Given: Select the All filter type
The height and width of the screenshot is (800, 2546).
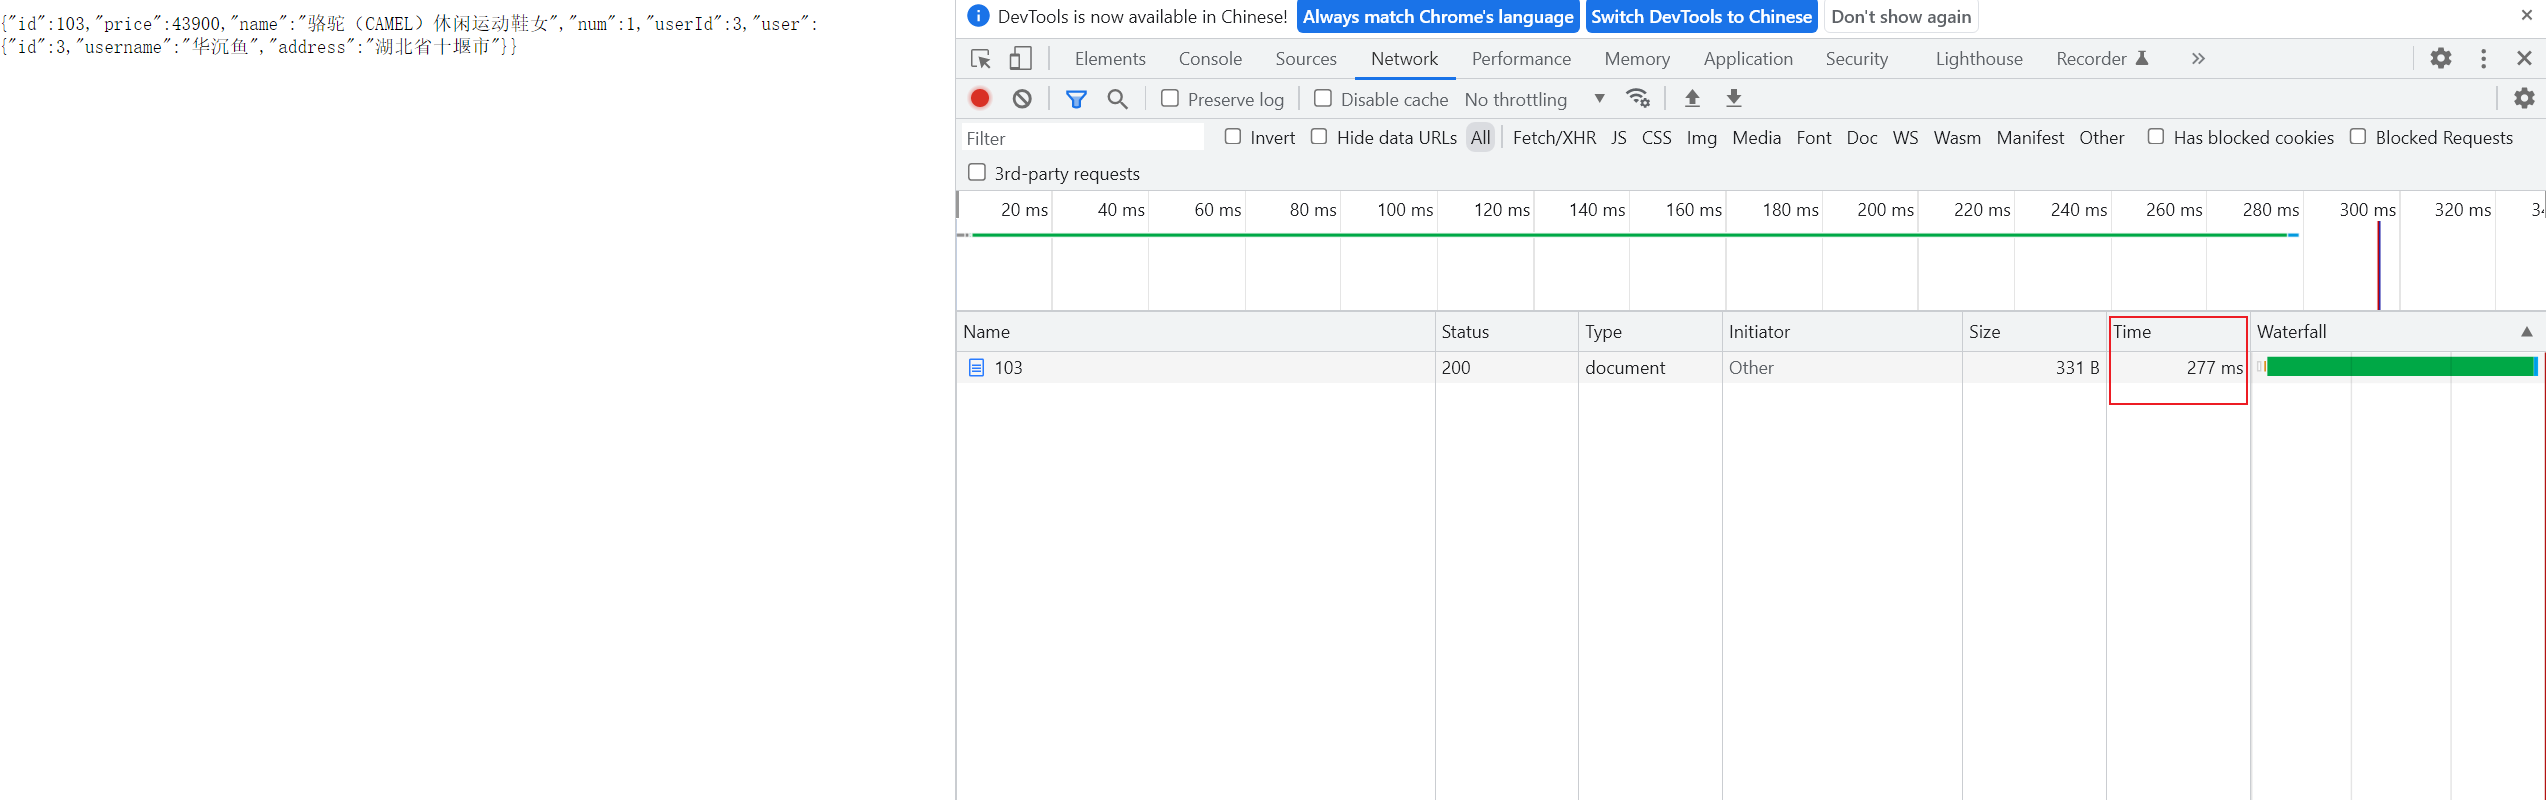Looking at the screenshot, I should pos(1481,138).
